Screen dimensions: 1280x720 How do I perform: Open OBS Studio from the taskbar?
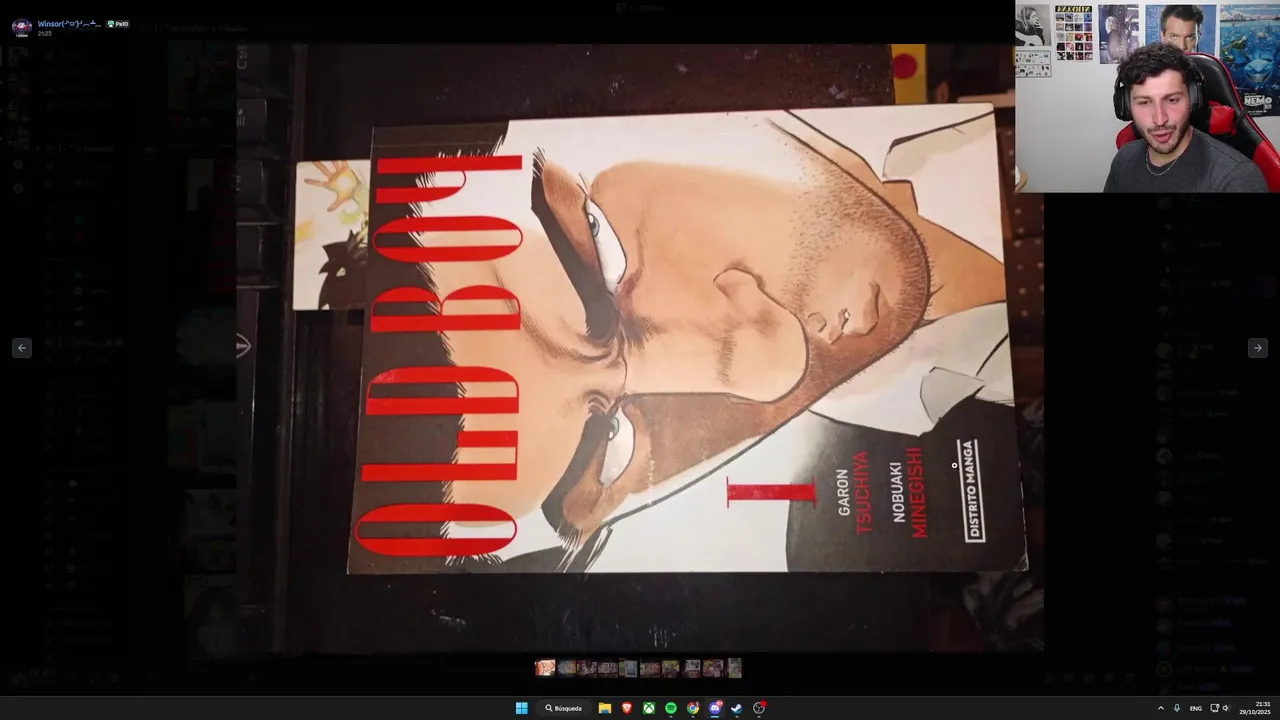(x=759, y=708)
